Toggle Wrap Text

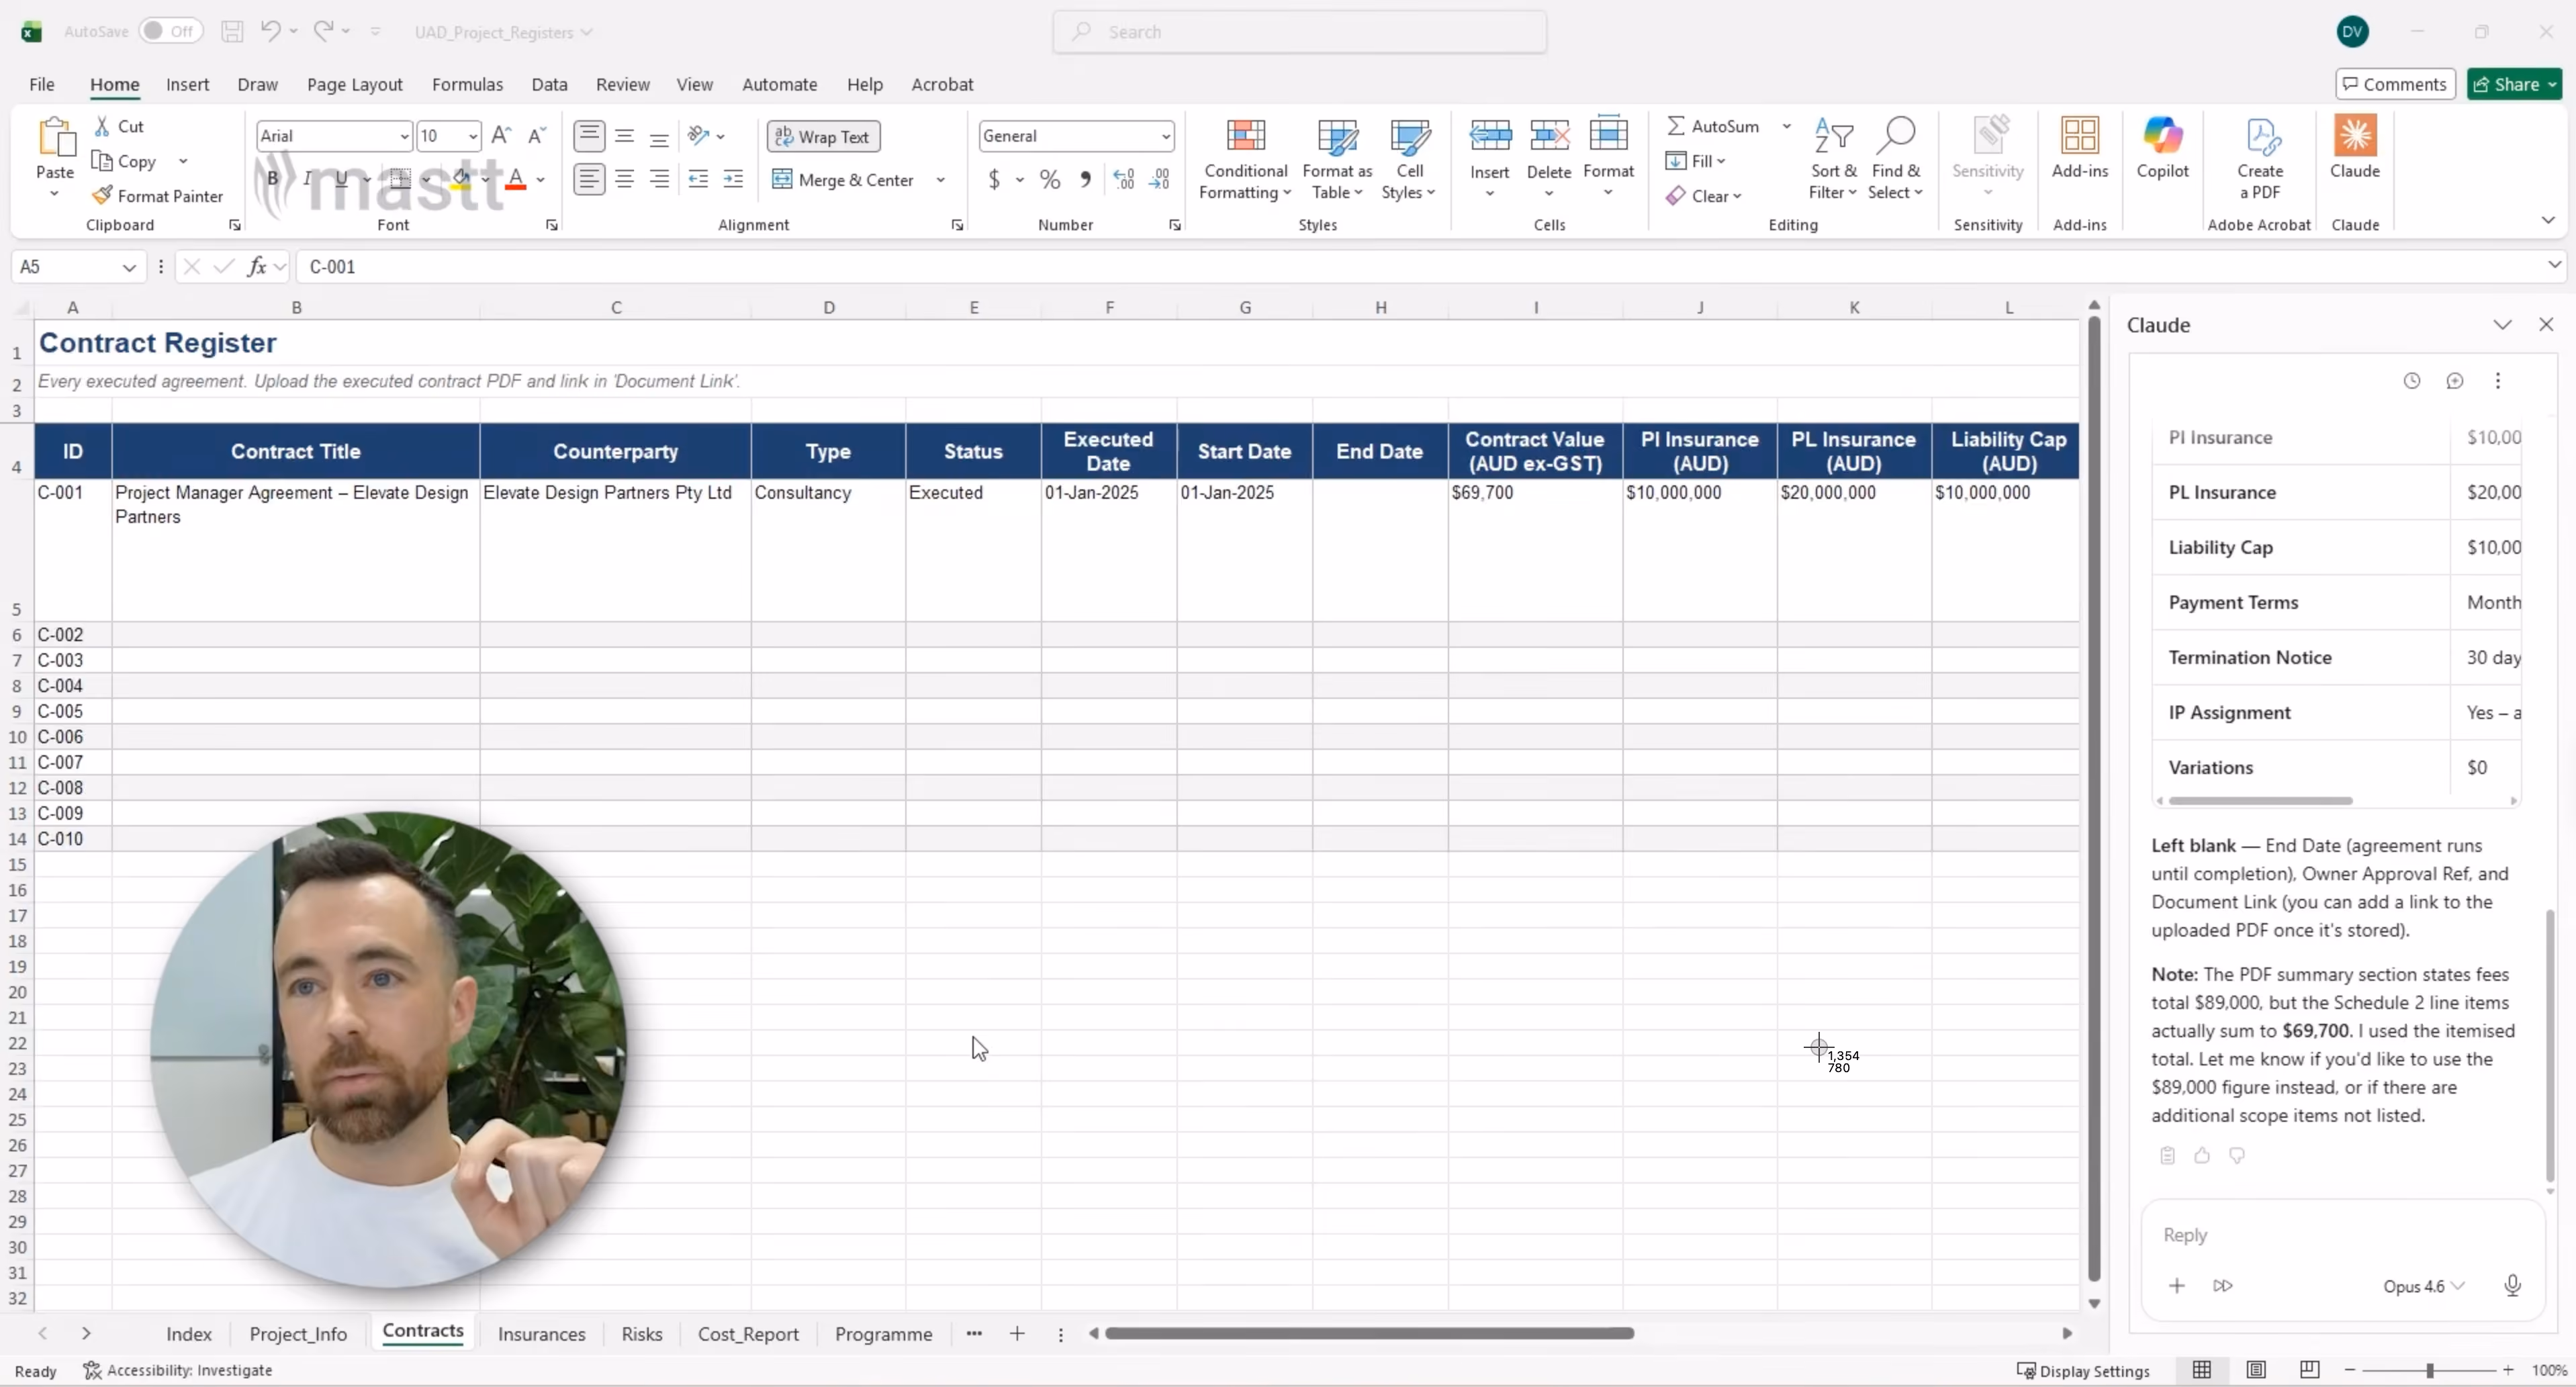823,137
